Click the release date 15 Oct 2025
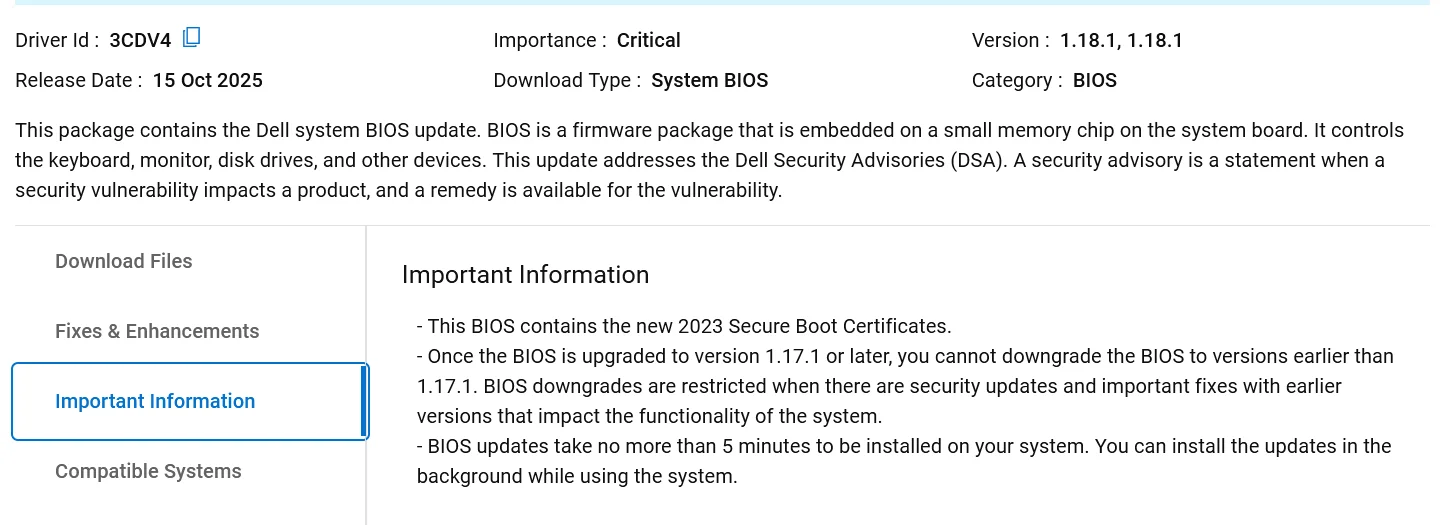 coord(207,80)
